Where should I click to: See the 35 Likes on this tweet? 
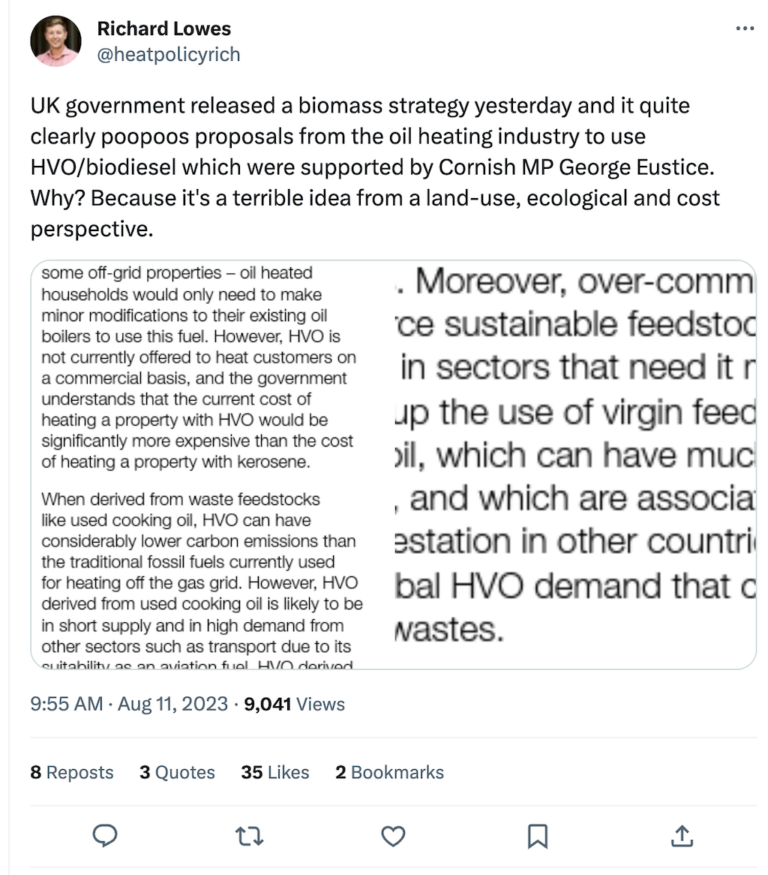coord(276,772)
